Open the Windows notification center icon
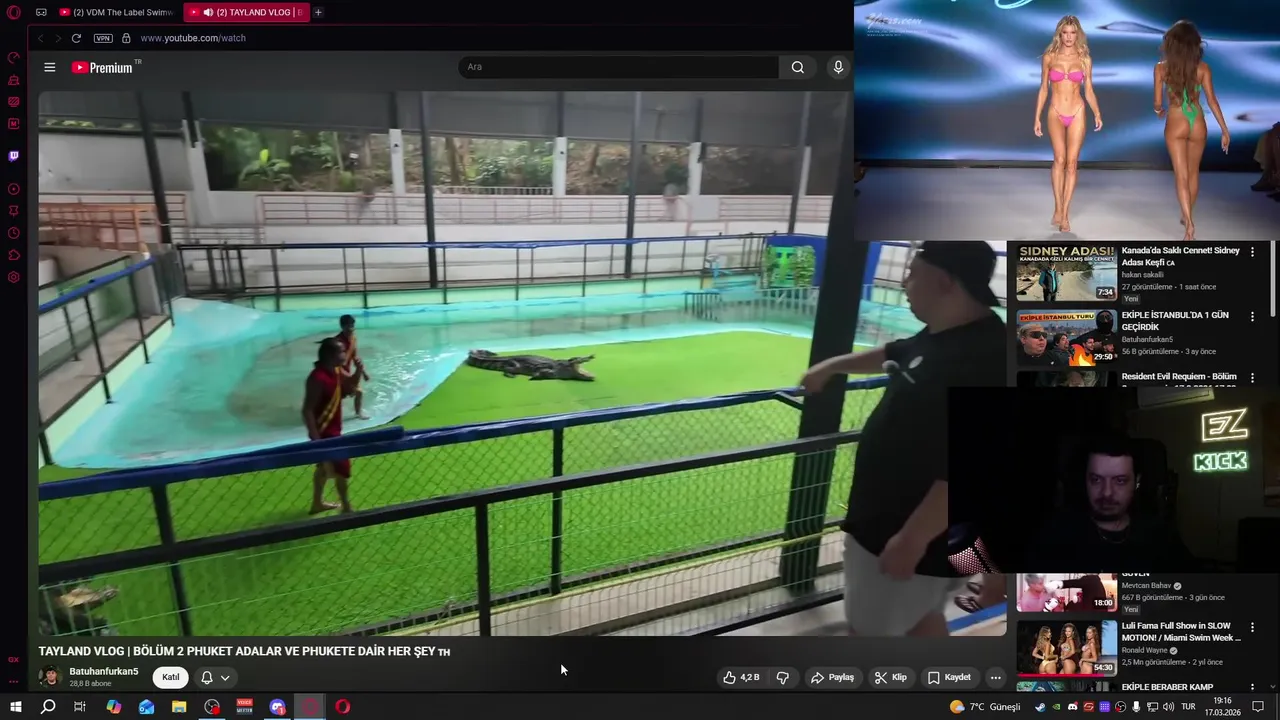Screen dimensions: 1280x720 pos(1258,707)
